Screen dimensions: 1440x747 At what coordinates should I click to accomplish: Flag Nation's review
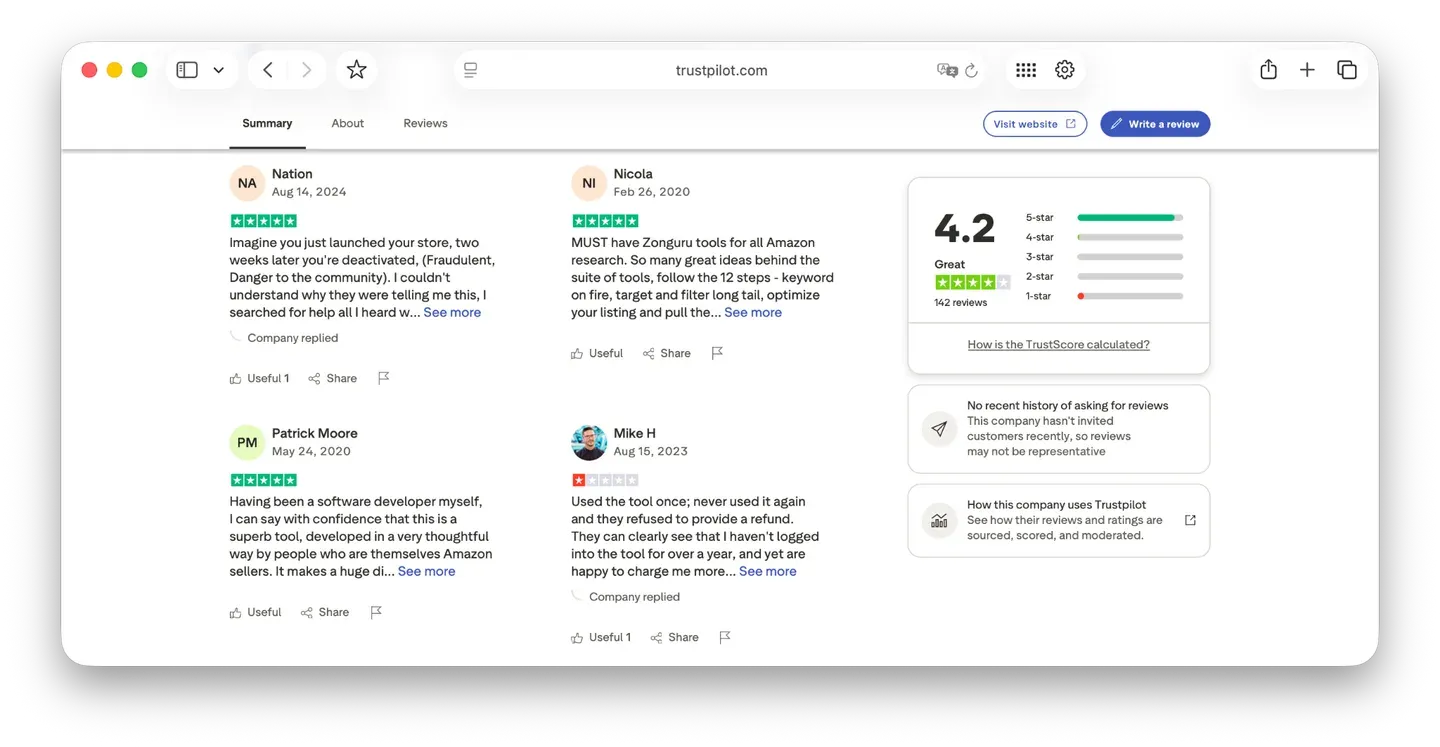coord(383,378)
